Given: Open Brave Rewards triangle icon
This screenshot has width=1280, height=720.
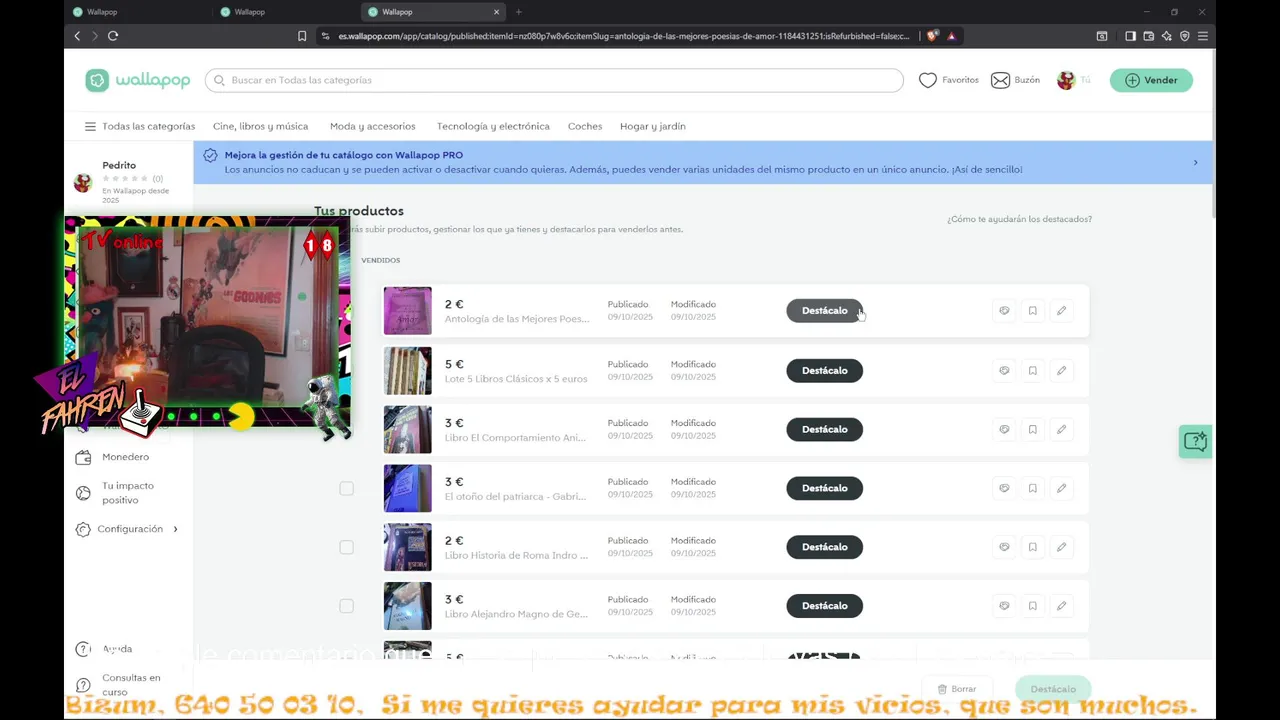Looking at the screenshot, I should click(951, 36).
